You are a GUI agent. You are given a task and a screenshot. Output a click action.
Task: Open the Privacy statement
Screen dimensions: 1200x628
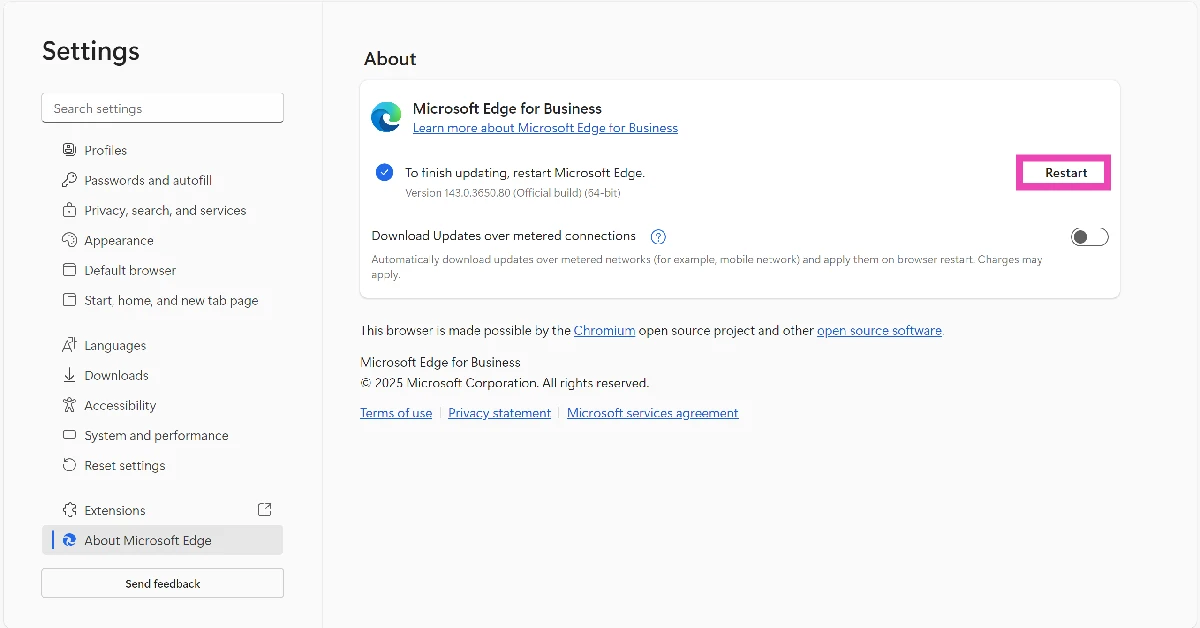[x=499, y=412]
